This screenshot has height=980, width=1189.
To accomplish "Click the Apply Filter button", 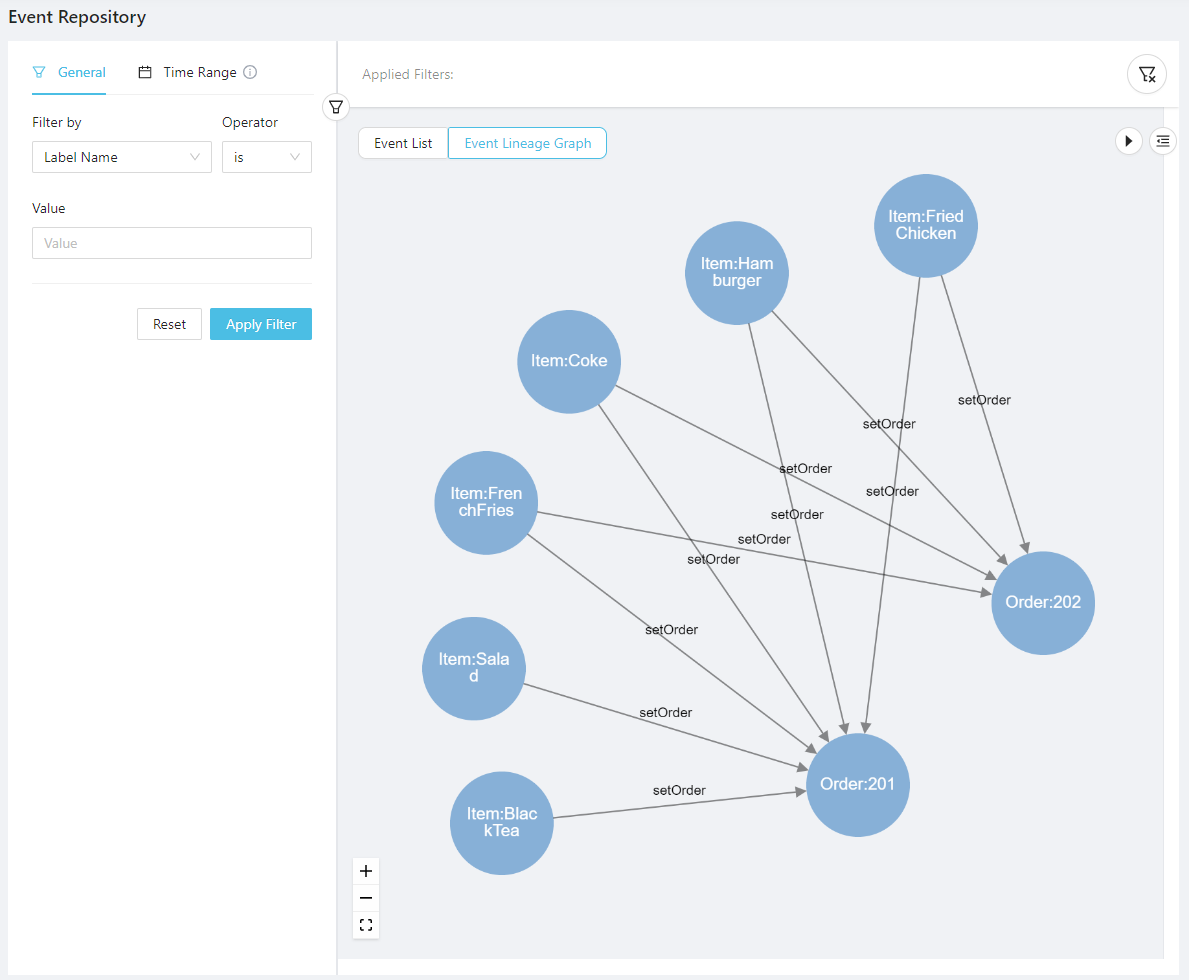I will 261,324.
